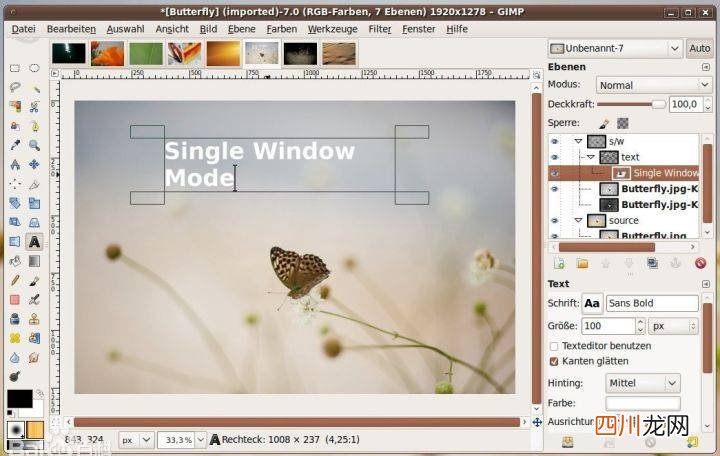Image resolution: width=720 pixels, height=456 pixels.
Task: Select the Scissors Select tool
Action: pos(34,107)
